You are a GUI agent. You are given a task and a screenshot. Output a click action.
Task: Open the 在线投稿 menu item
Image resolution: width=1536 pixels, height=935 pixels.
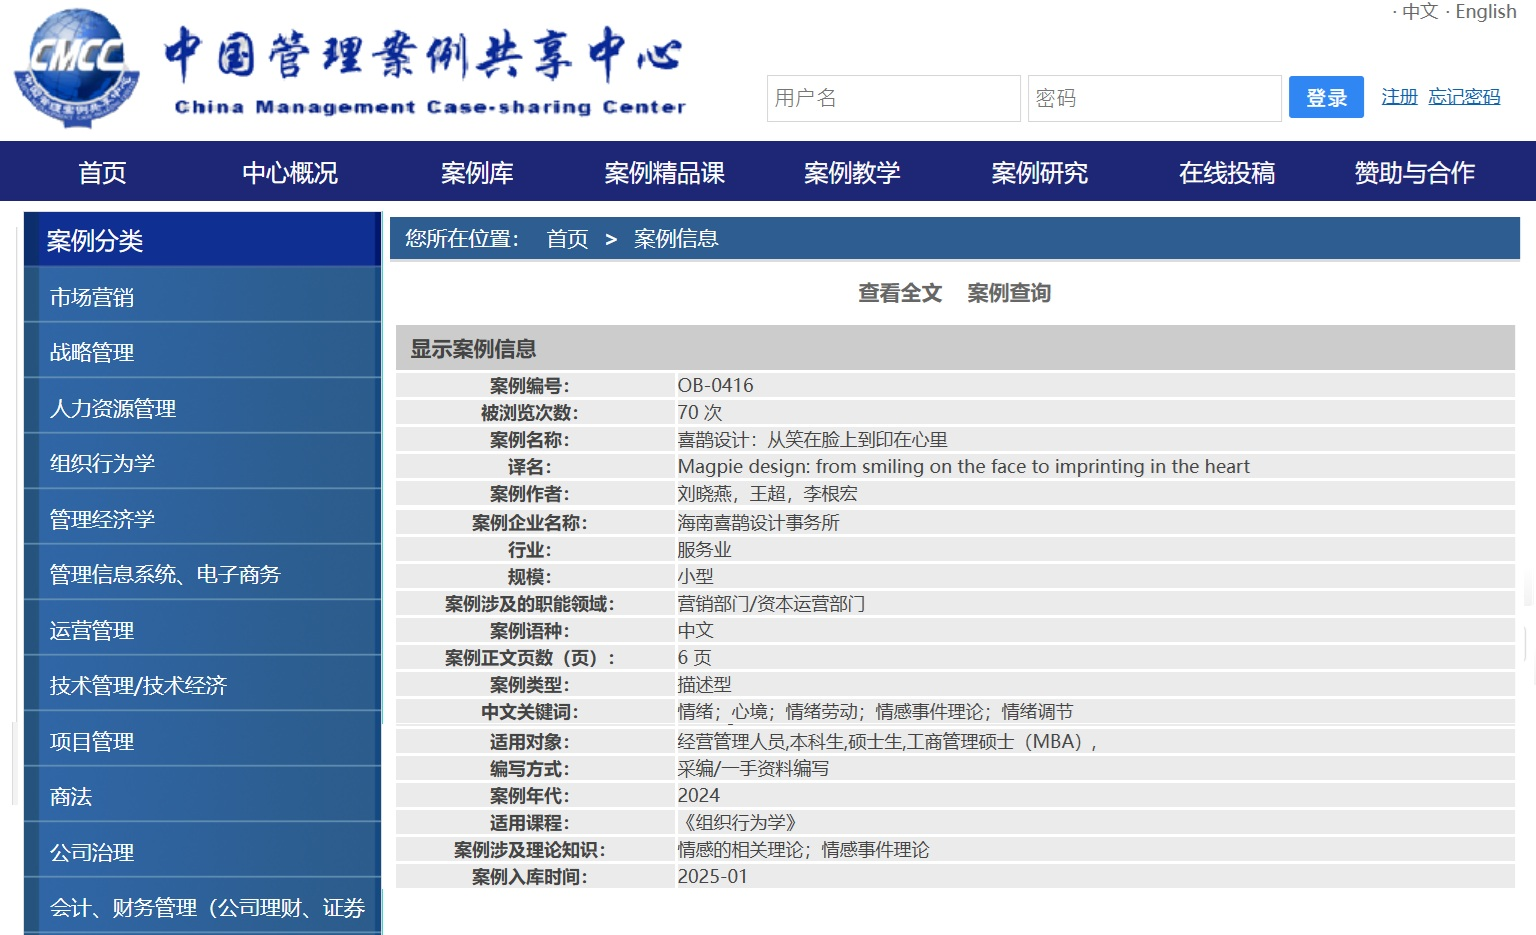[1226, 173]
